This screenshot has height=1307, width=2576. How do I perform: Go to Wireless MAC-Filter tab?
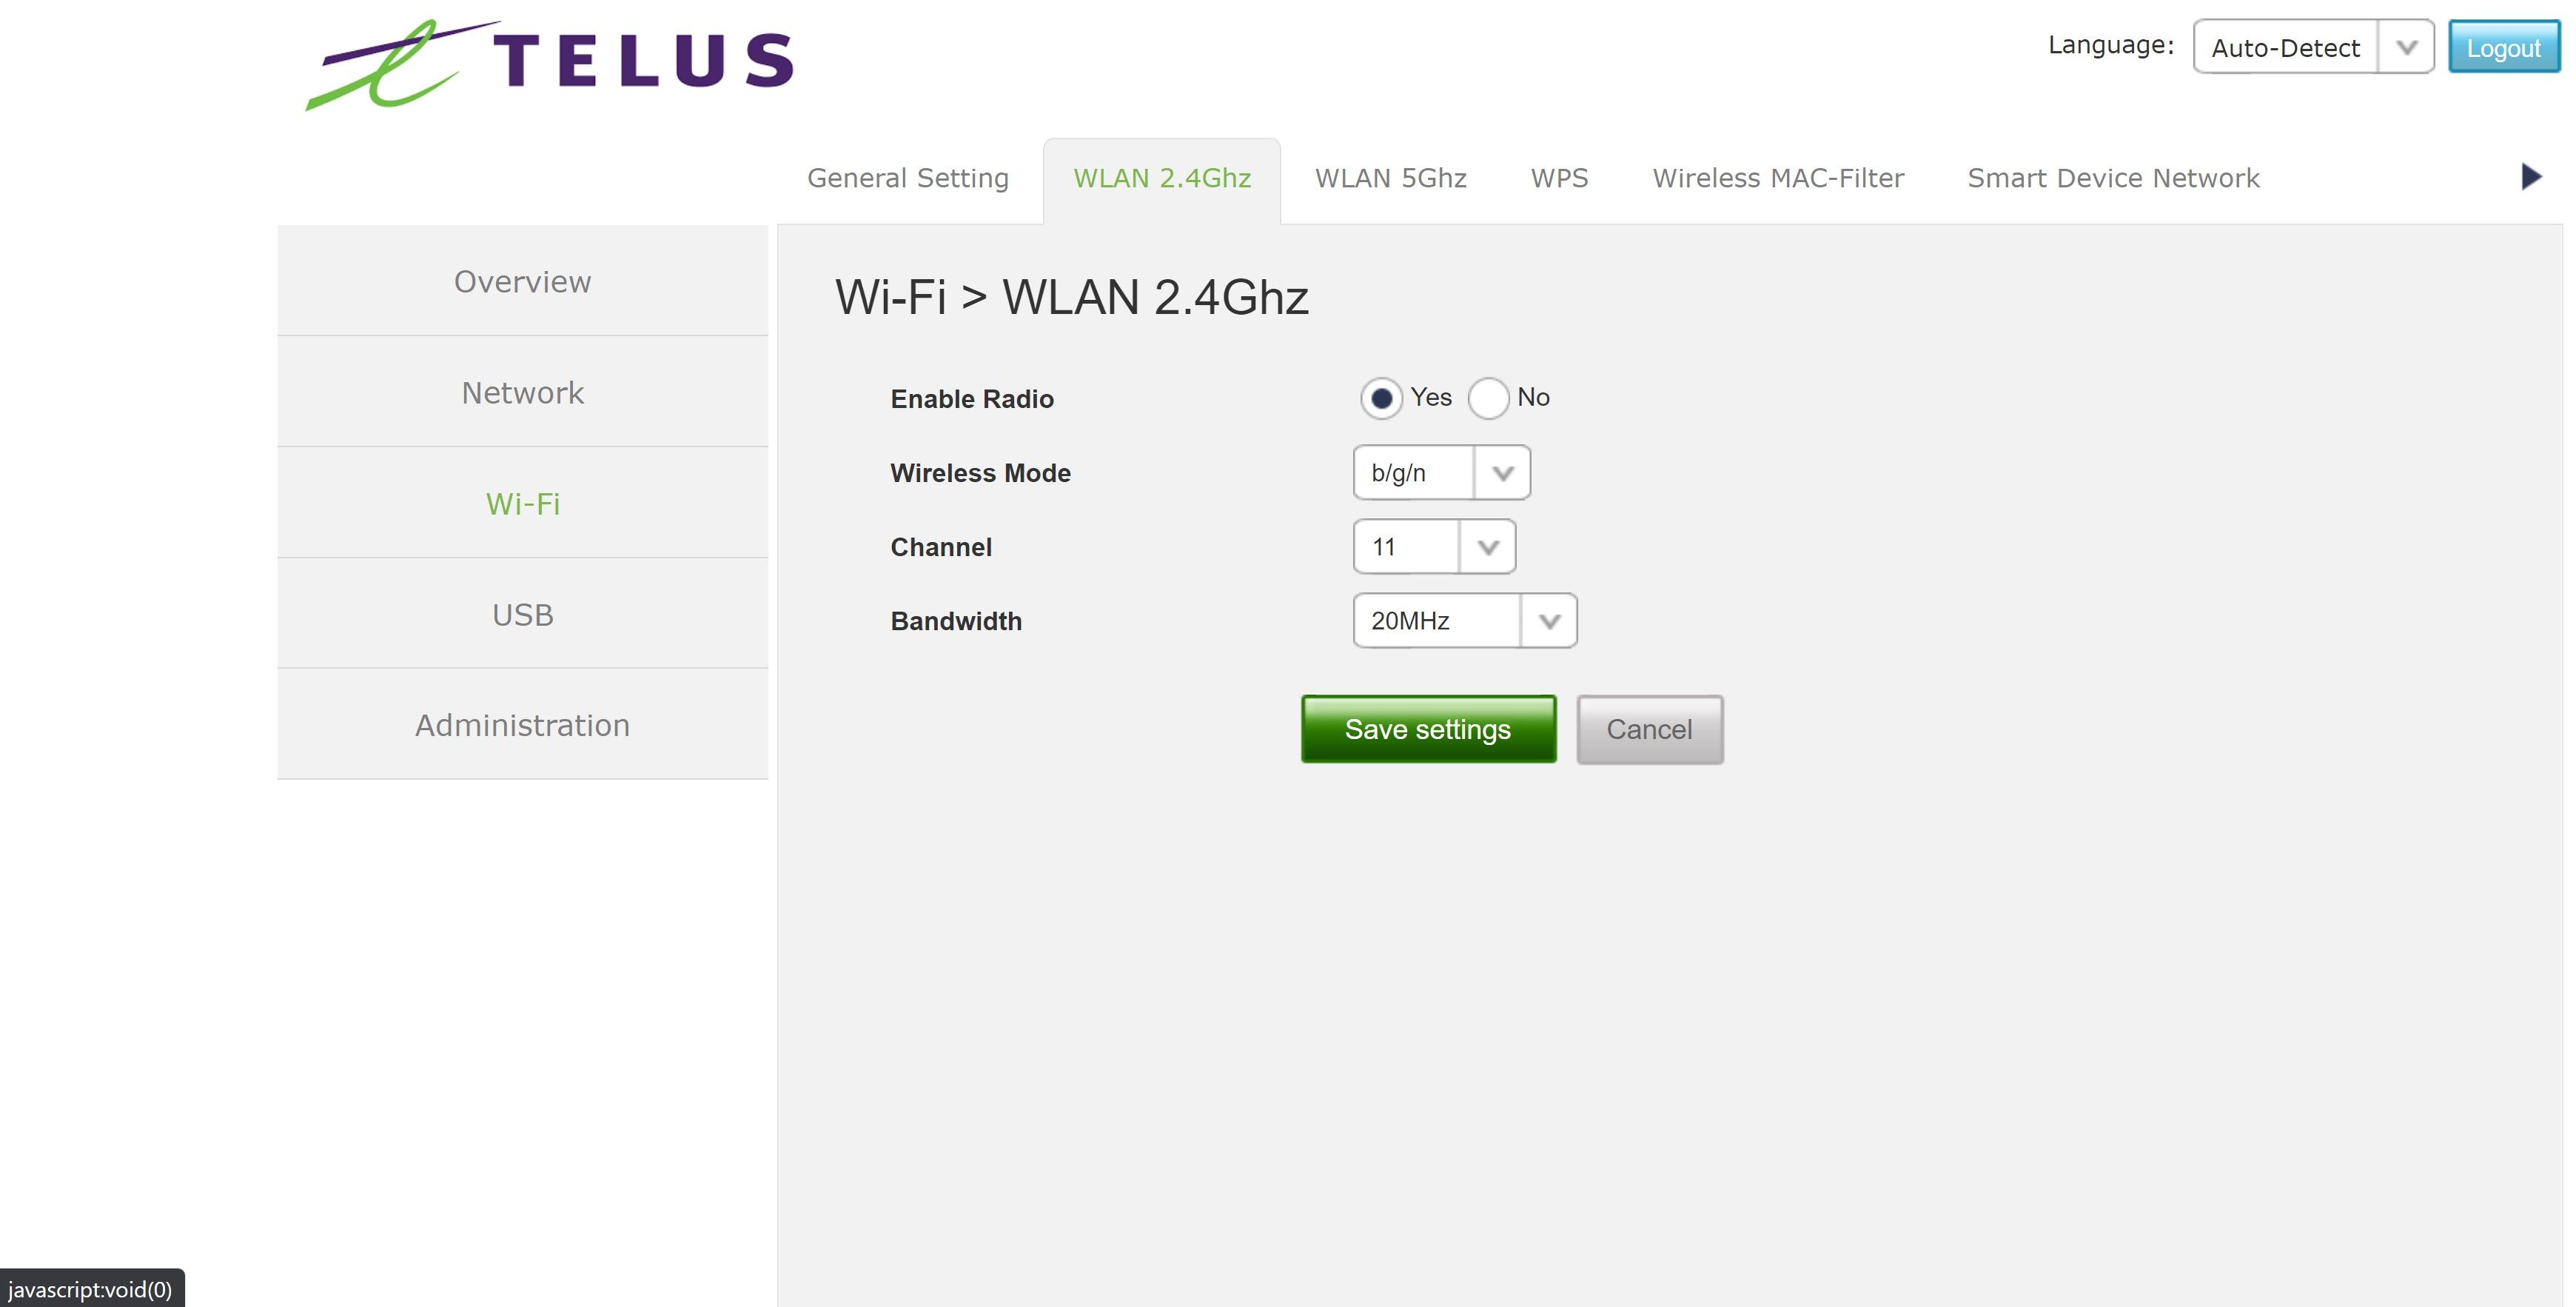(x=1778, y=178)
